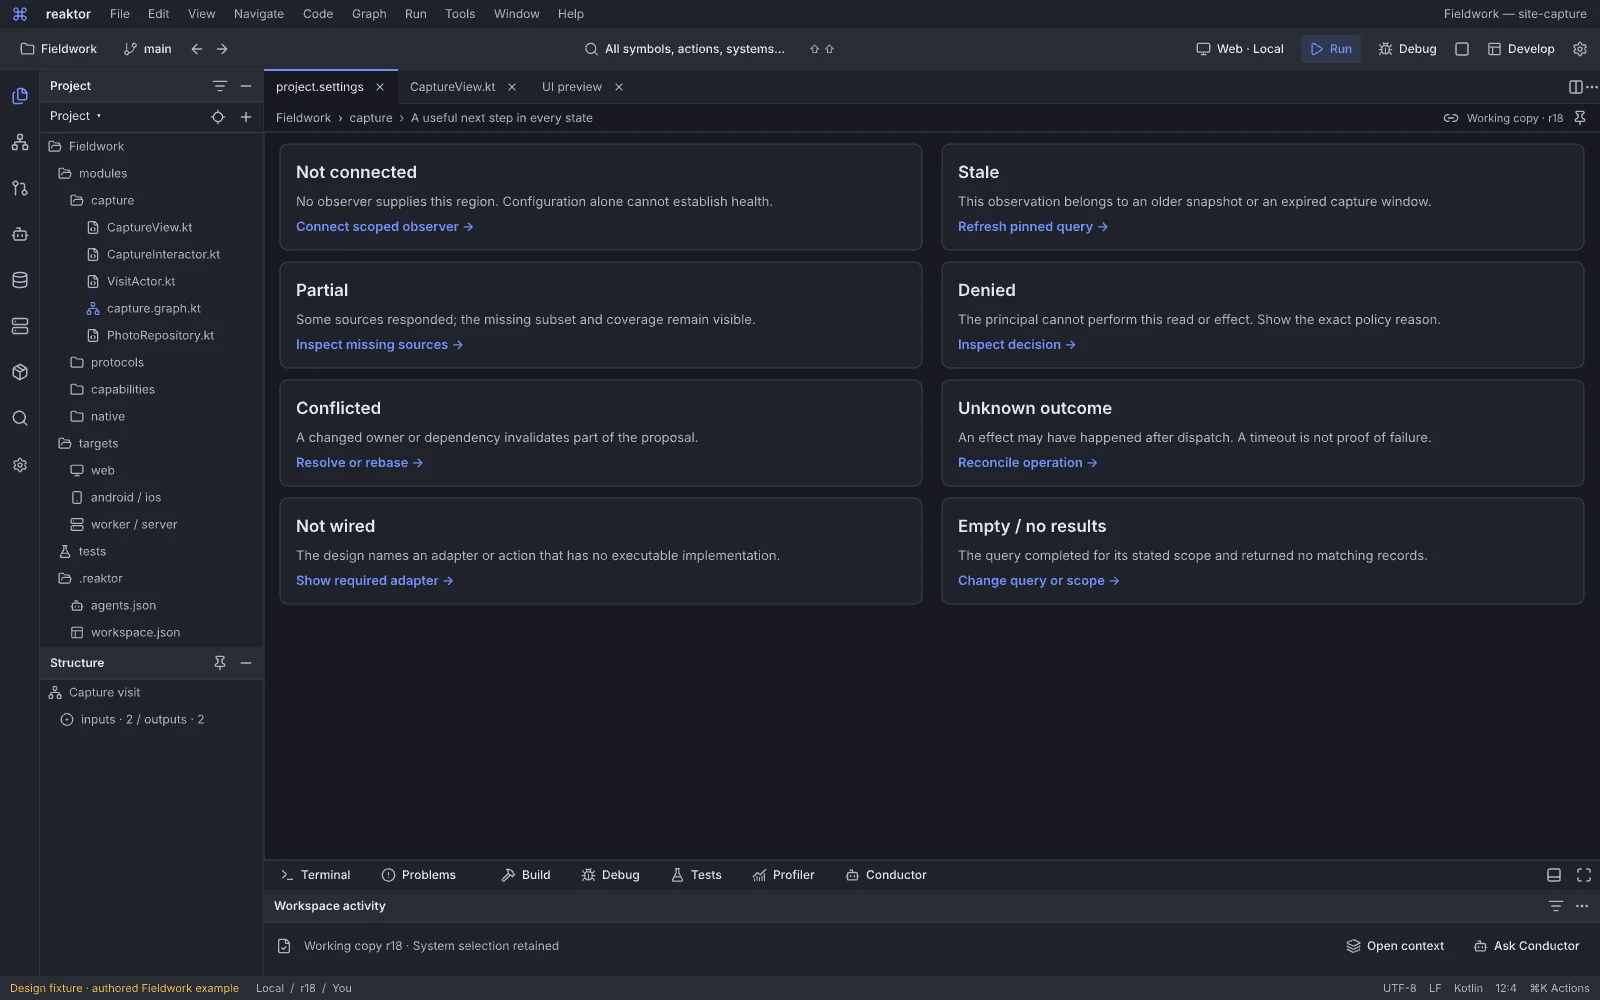
Task: Filter workspace activity list
Action: click(1556, 906)
